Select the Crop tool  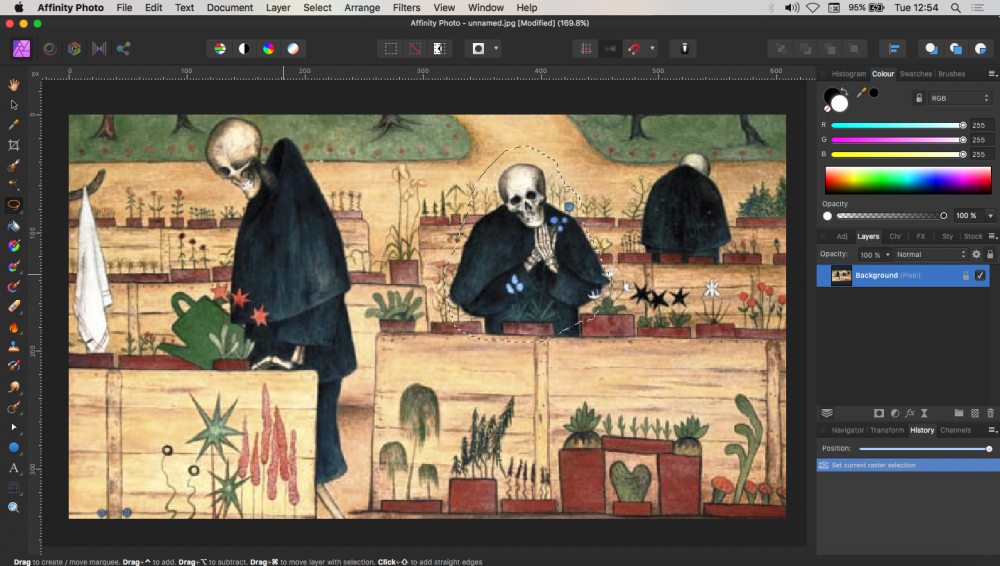[14, 145]
